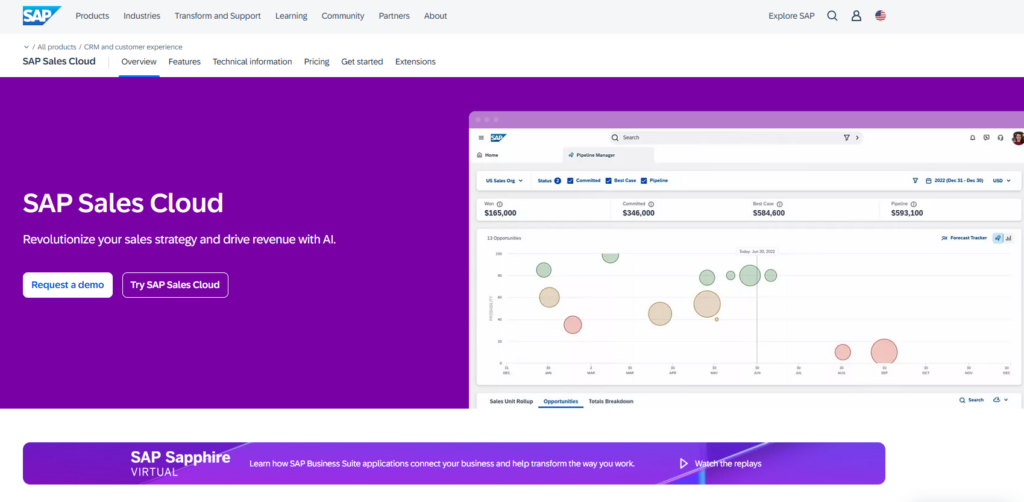Click the $165,000 Won value
The height and width of the screenshot is (502, 1024).
click(500, 213)
